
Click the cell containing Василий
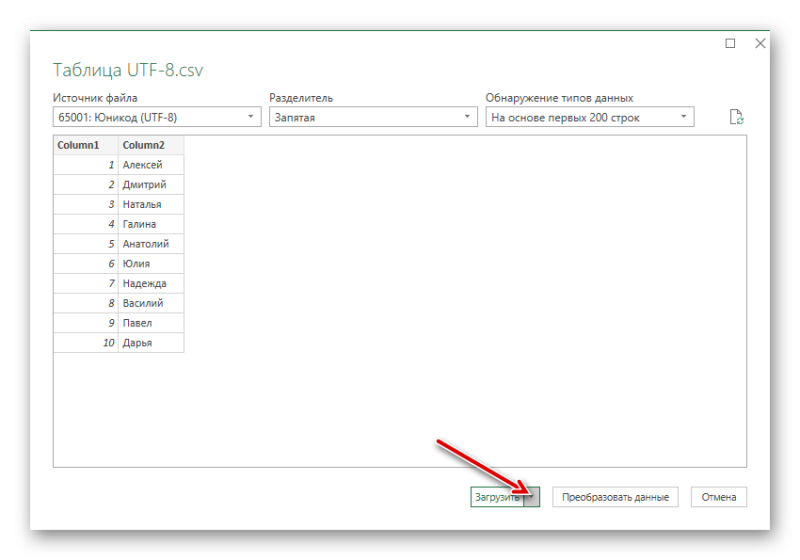(x=151, y=303)
